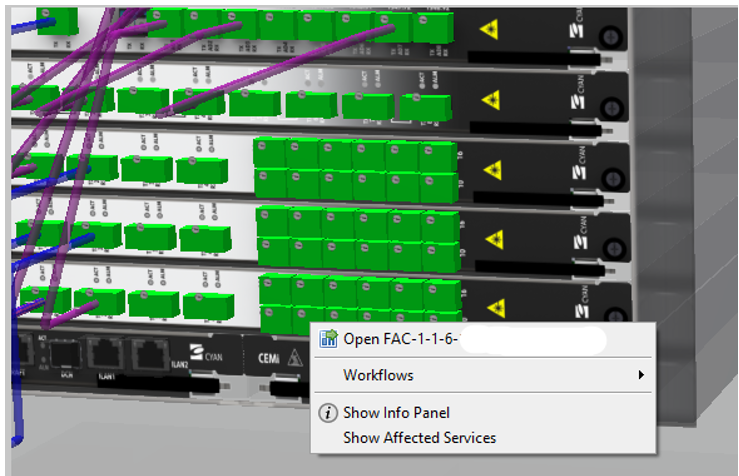Select the ILAN1 Ethernet port
The height and width of the screenshot is (476, 739).
[x=105, y=354]
